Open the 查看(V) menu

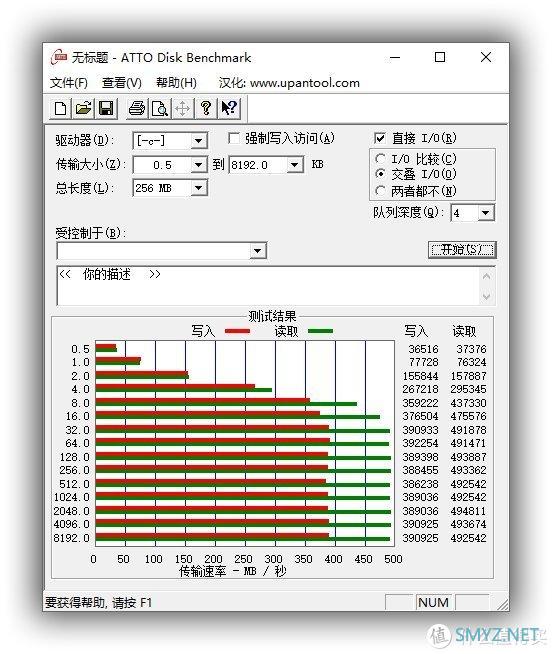pyautogui.click(x=121, y=83)
